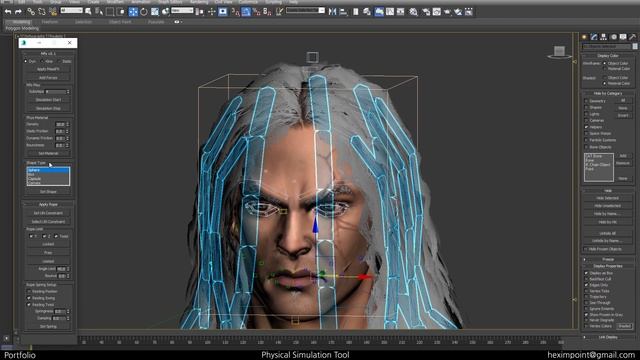The width and height of the screenshot is (640, 360).
Task: Toggle the 3D Snaps icon
Action: coord(236,12)
